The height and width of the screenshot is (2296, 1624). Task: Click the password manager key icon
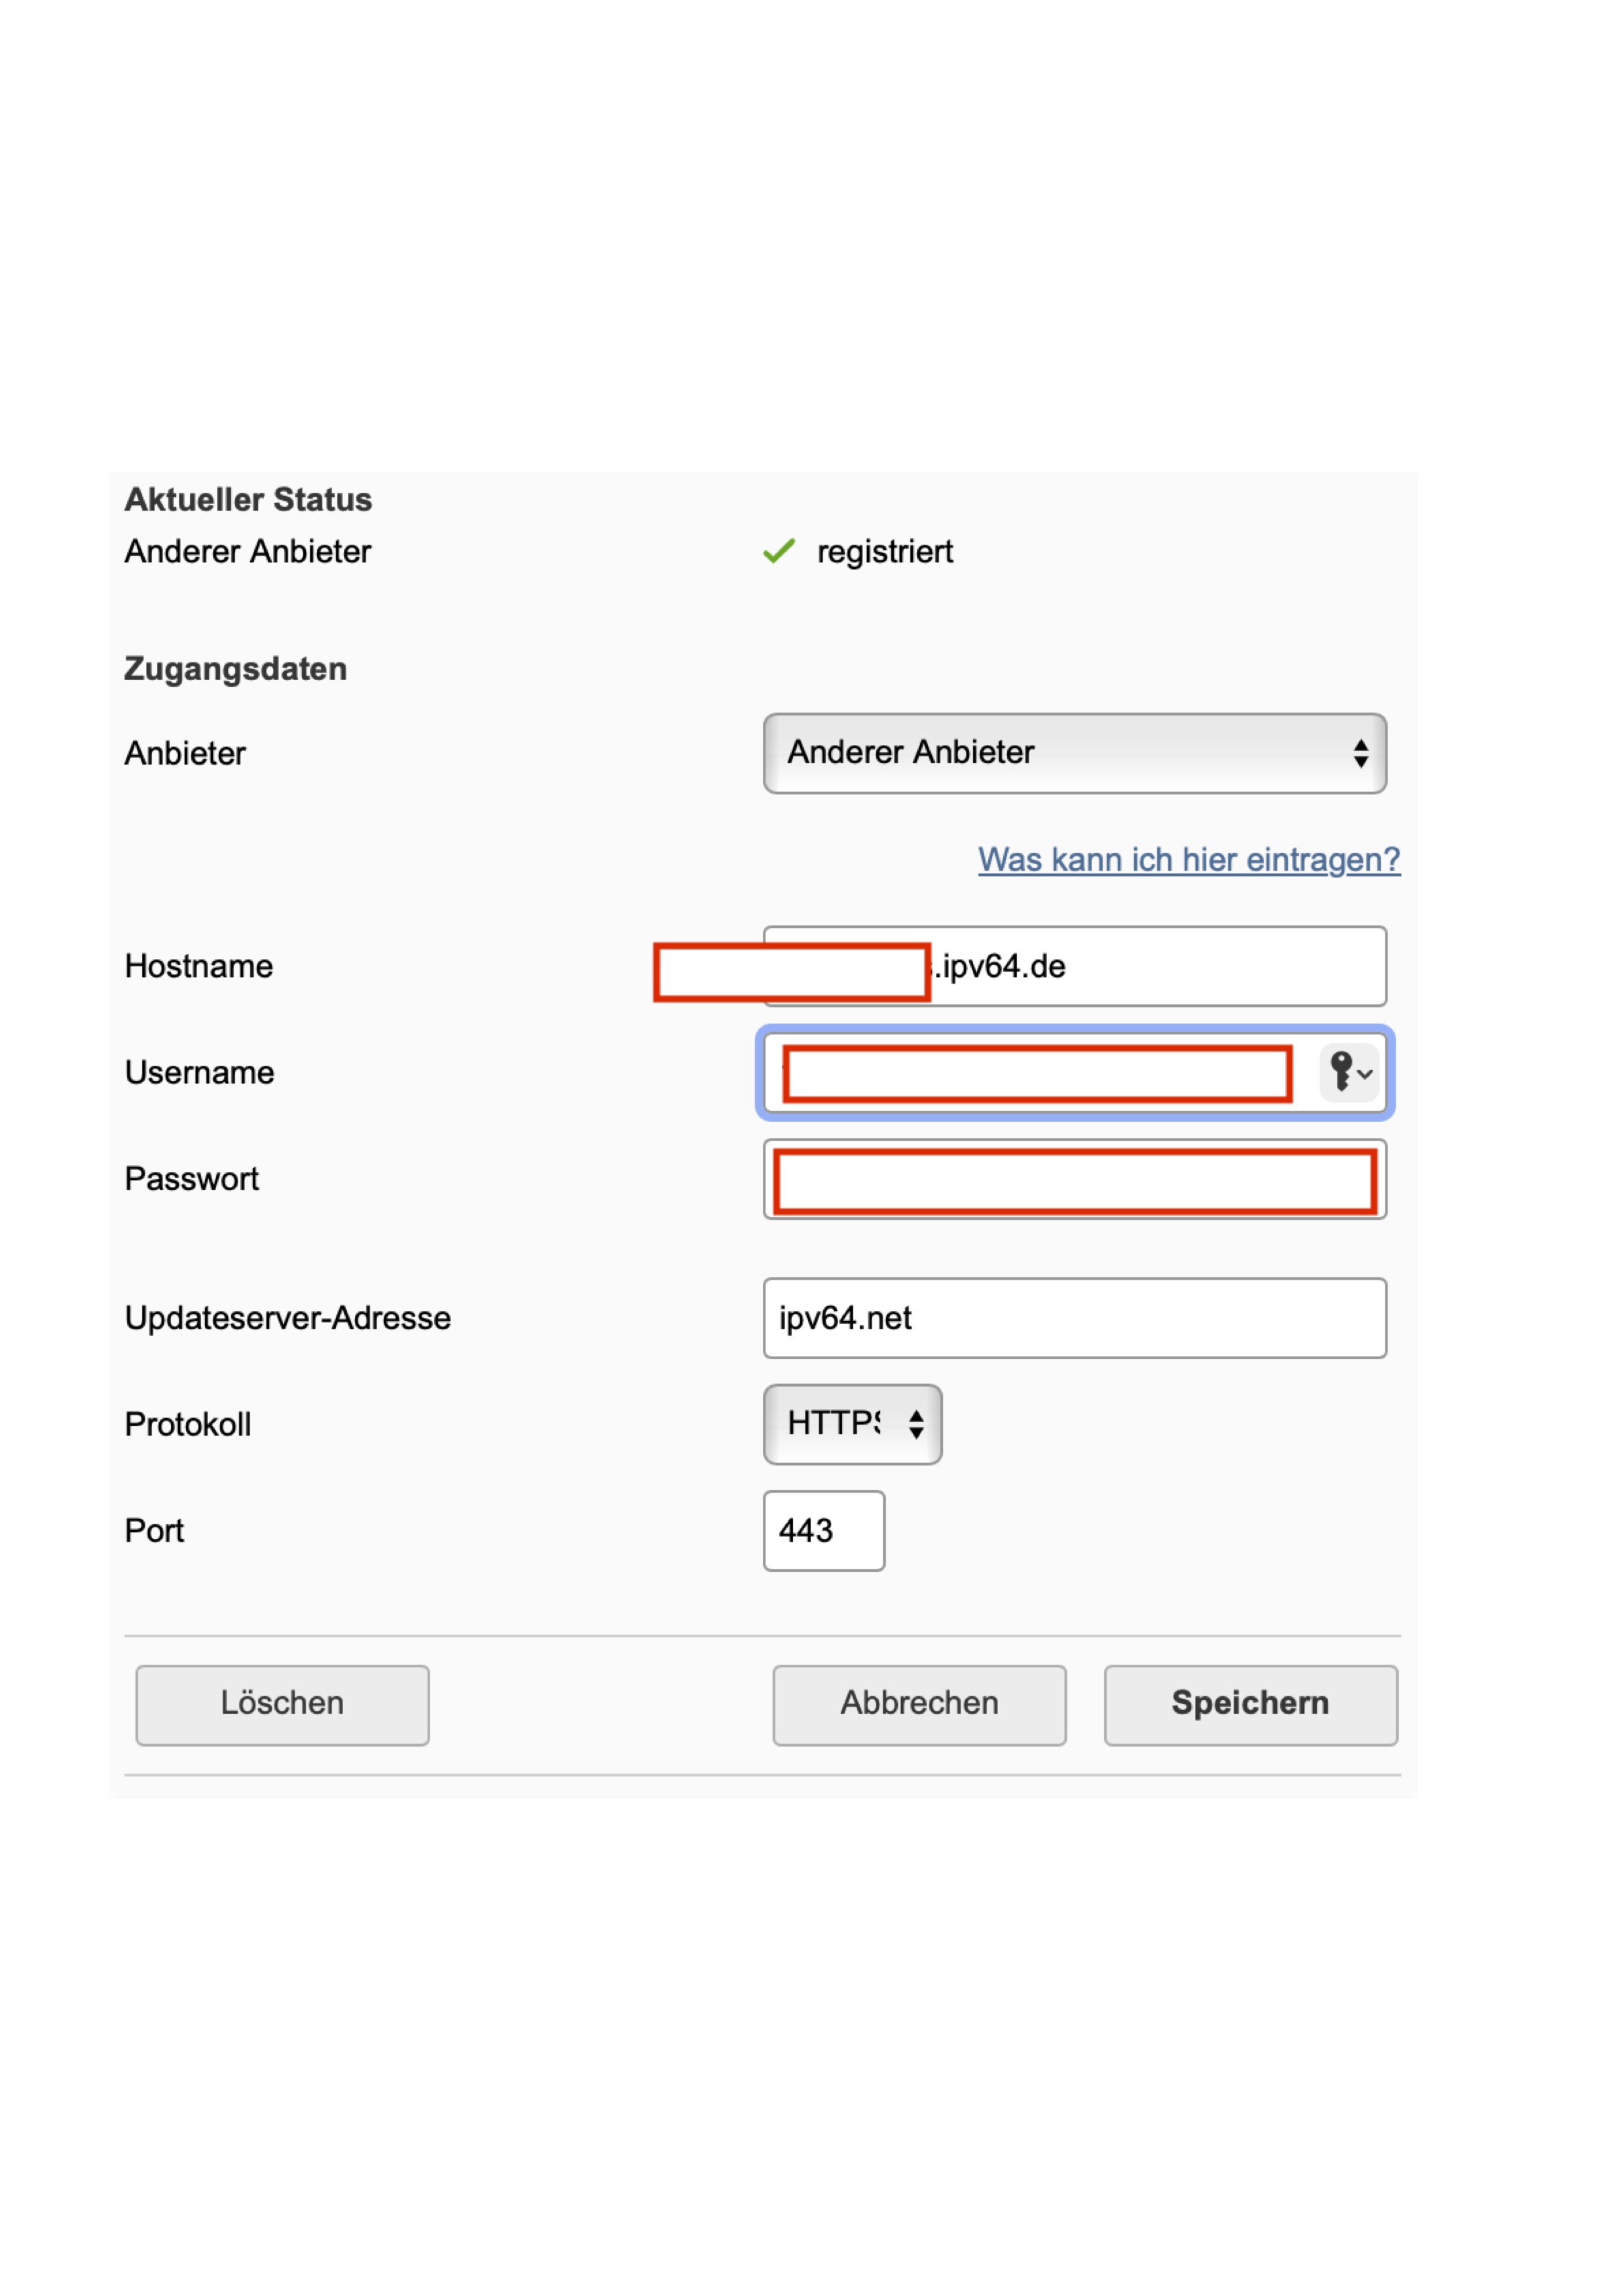(1348, 1072)
